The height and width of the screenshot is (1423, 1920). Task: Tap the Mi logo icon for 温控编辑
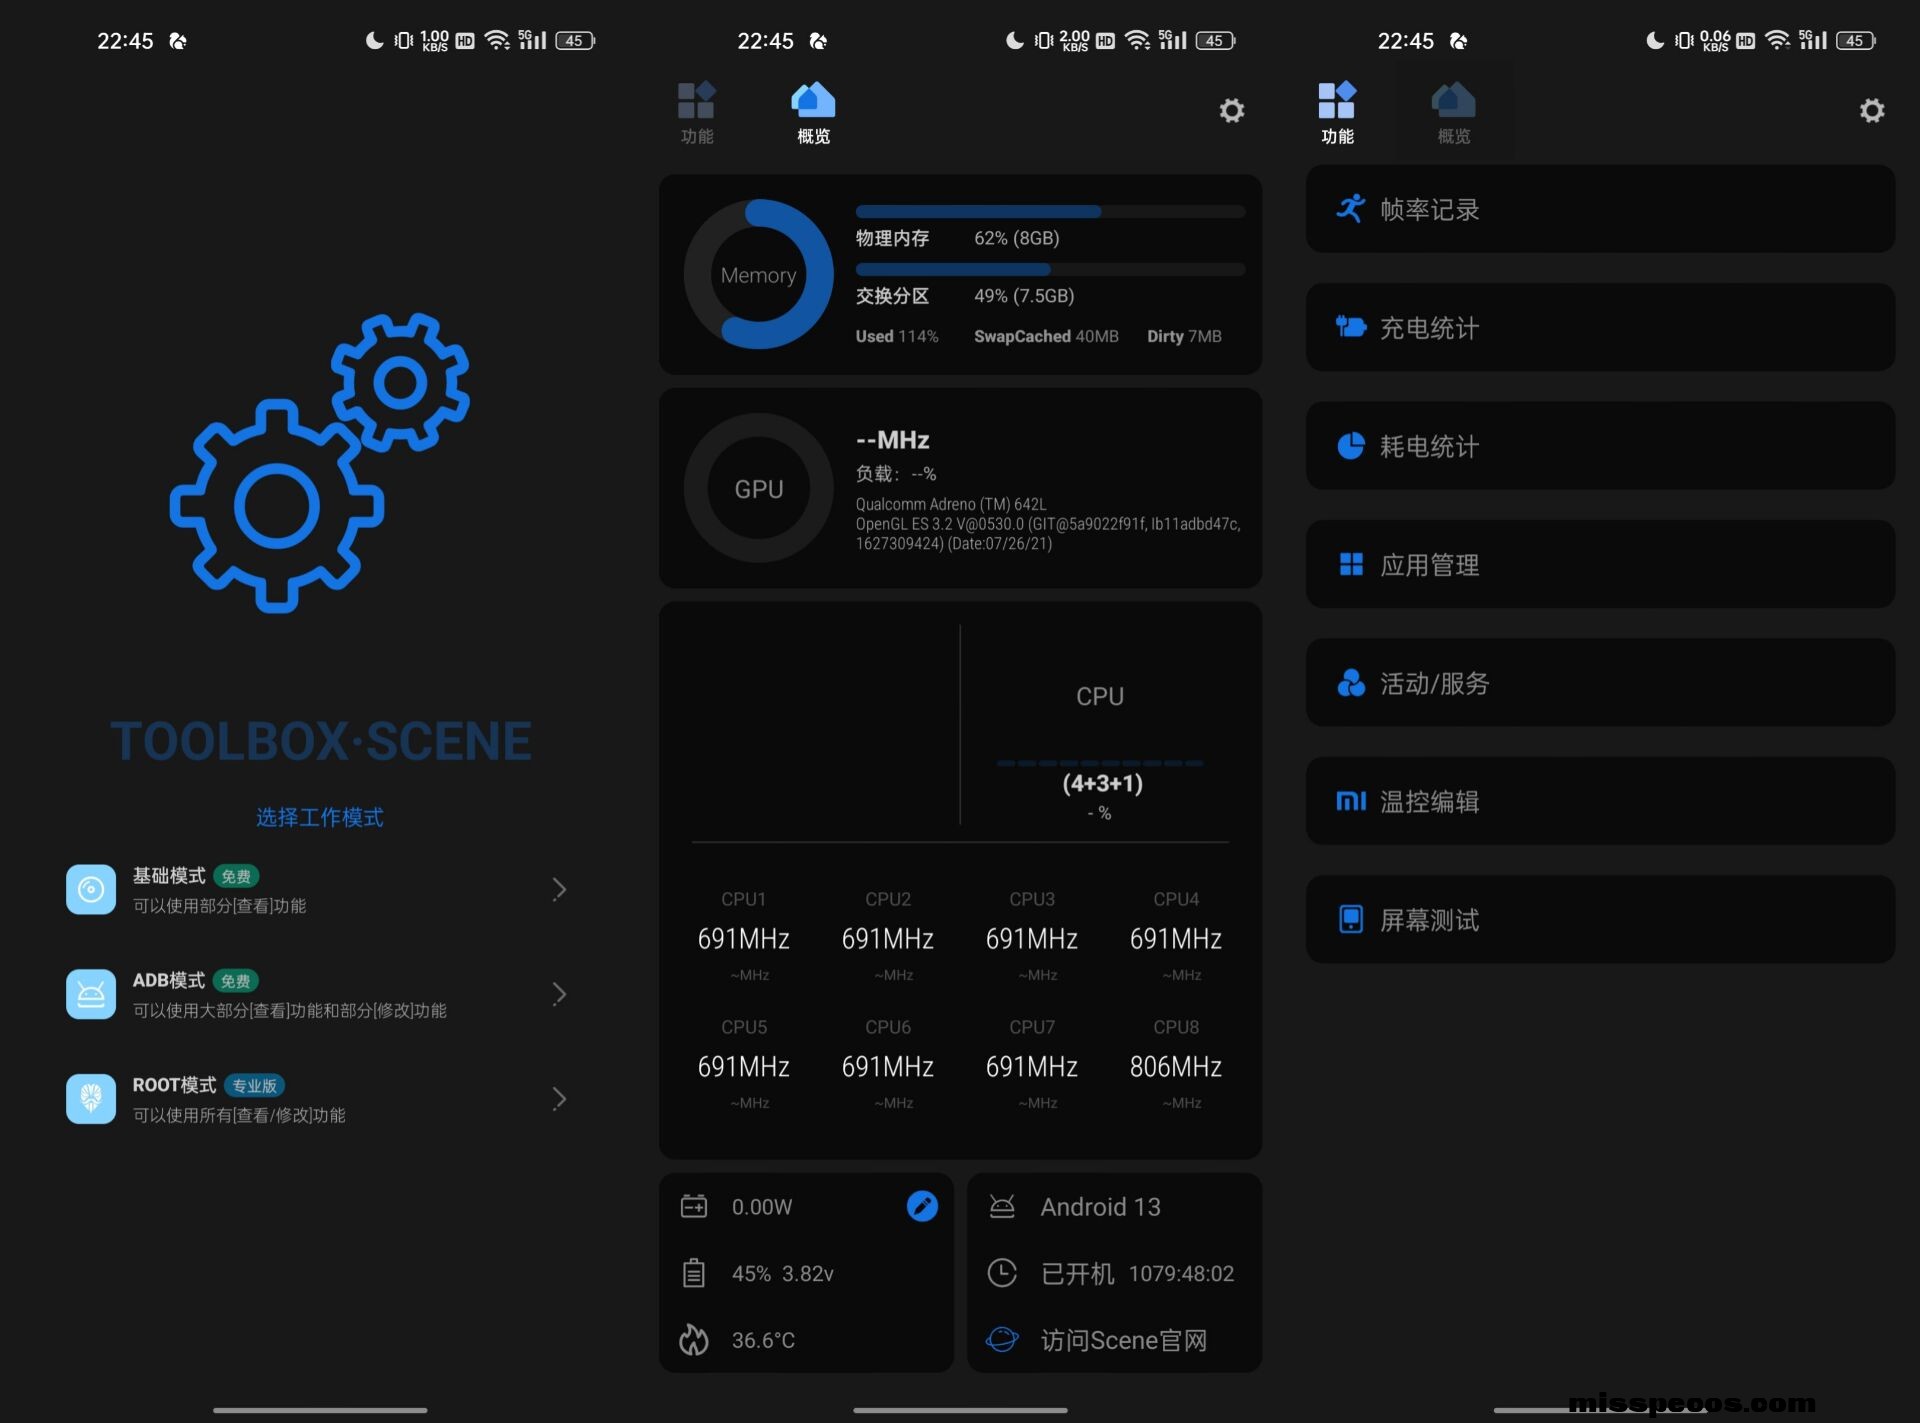click(1351, 801)
